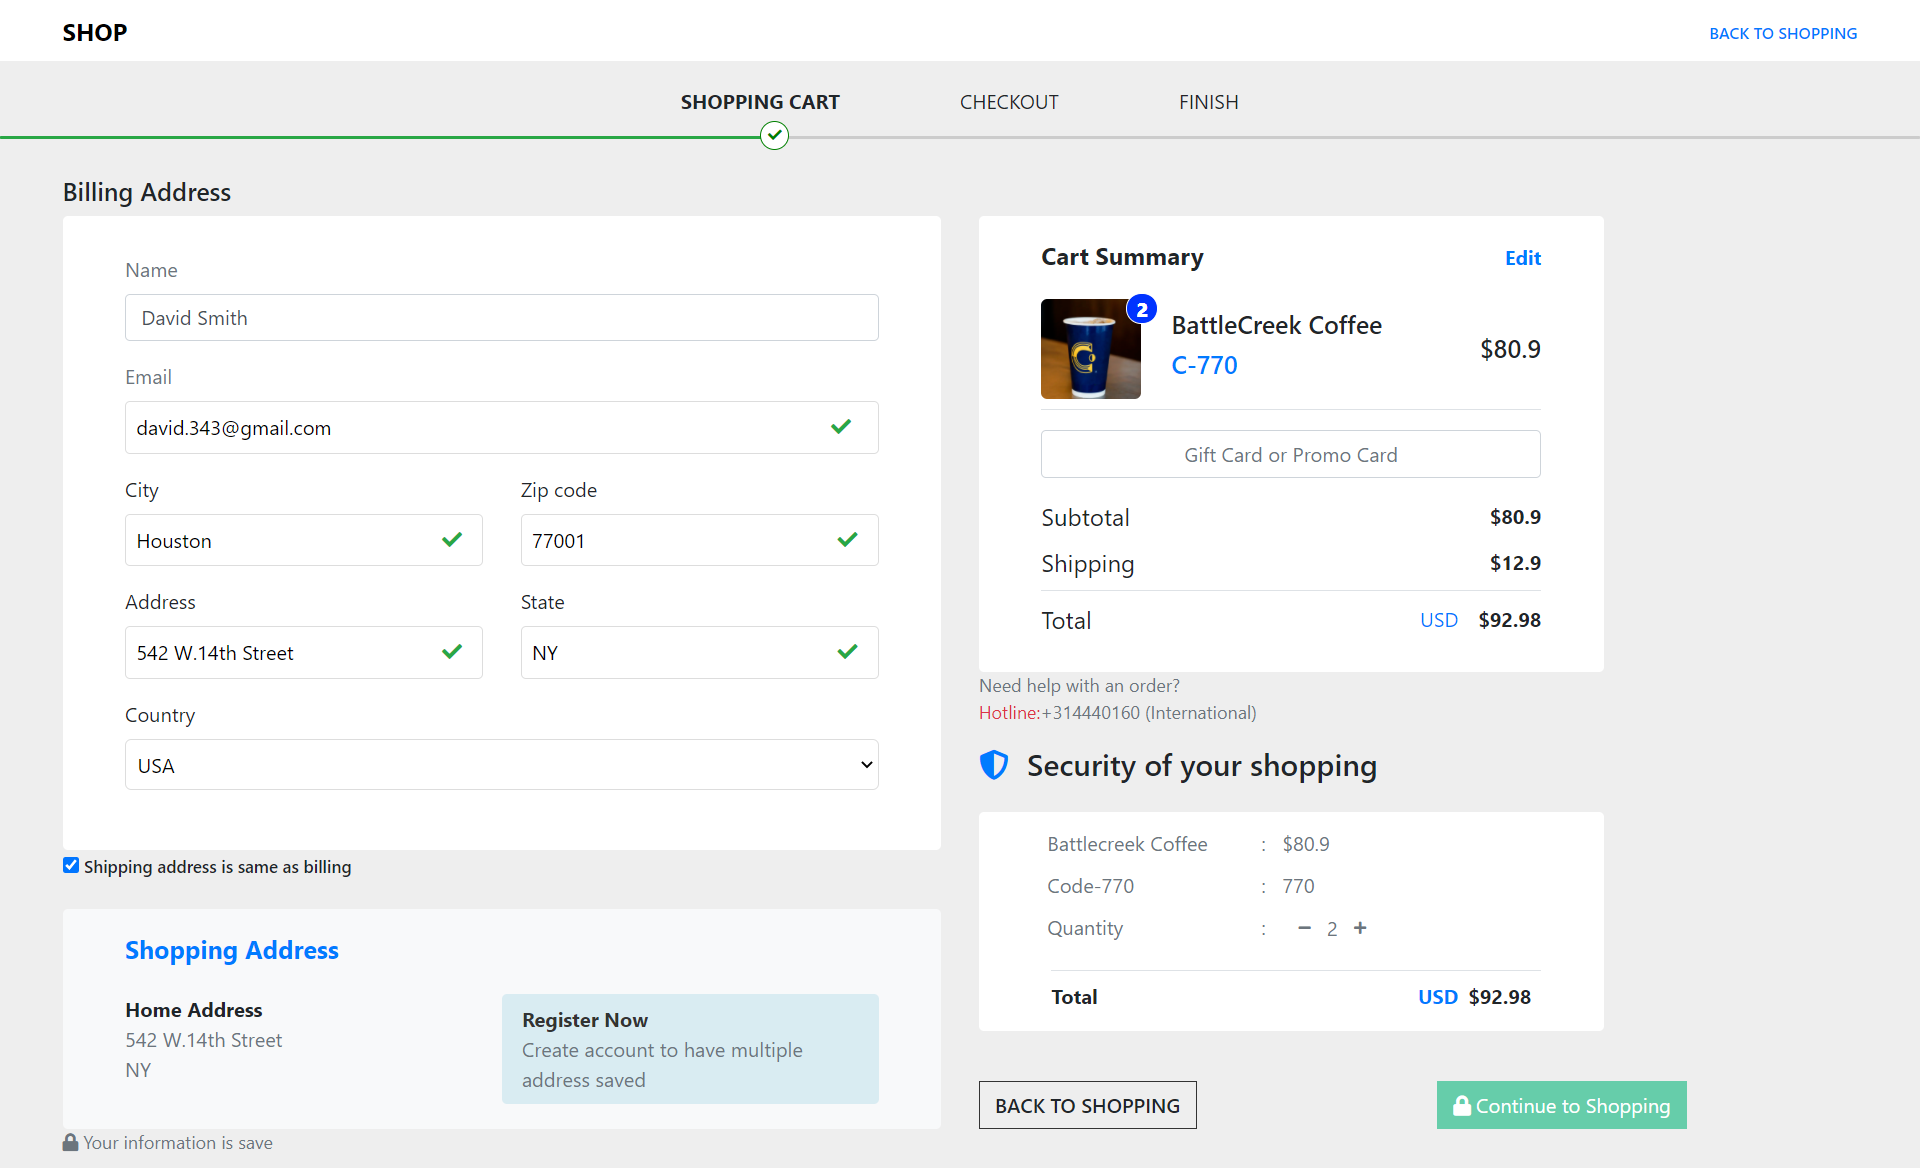Viewport: 1920px width, 1168px height.
Task: Click the green checkmark beside the State field
Action: point(848,651)
